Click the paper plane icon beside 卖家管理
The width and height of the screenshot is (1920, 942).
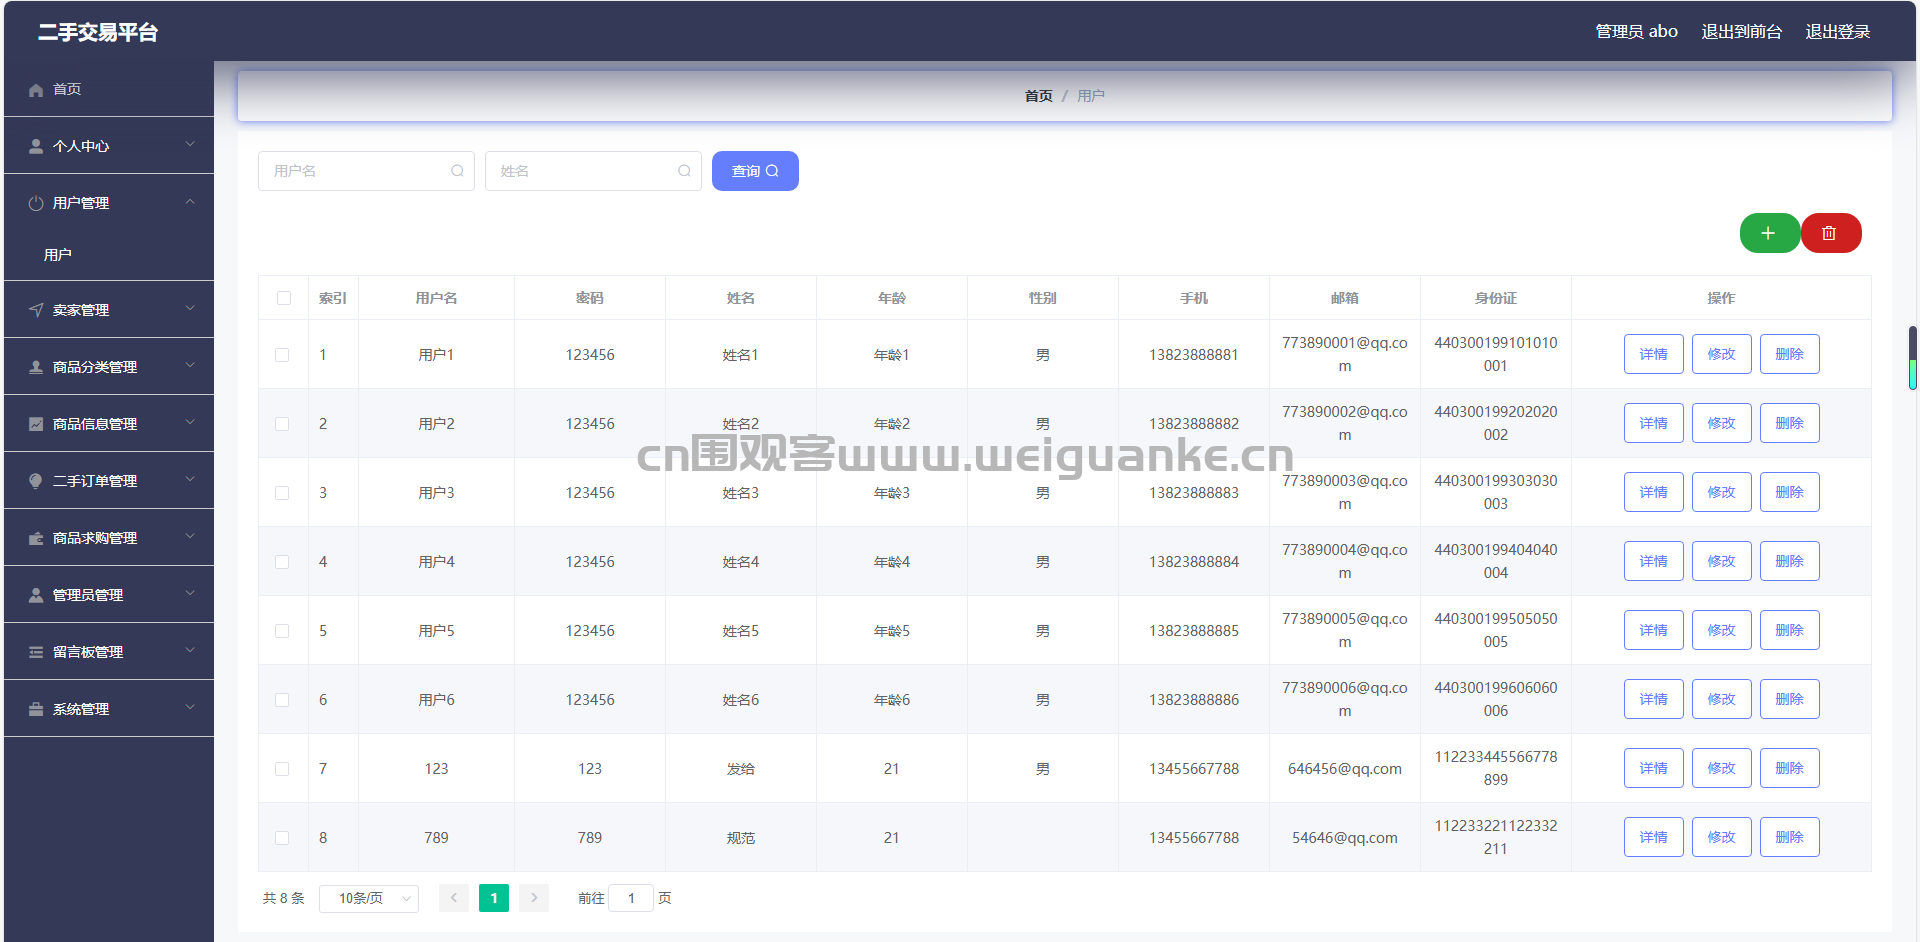(x=36, y=311)
